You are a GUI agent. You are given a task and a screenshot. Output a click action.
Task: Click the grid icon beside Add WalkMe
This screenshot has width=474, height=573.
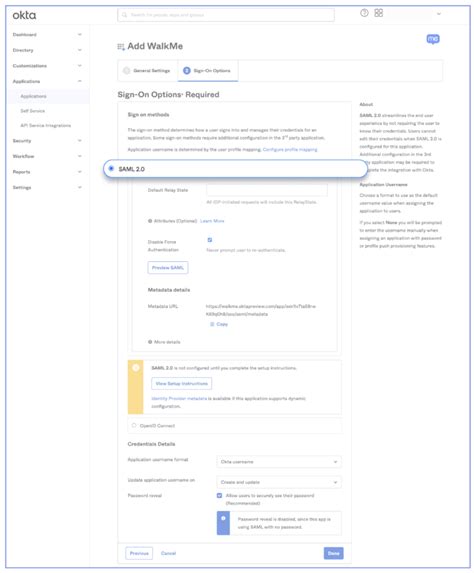121,47
